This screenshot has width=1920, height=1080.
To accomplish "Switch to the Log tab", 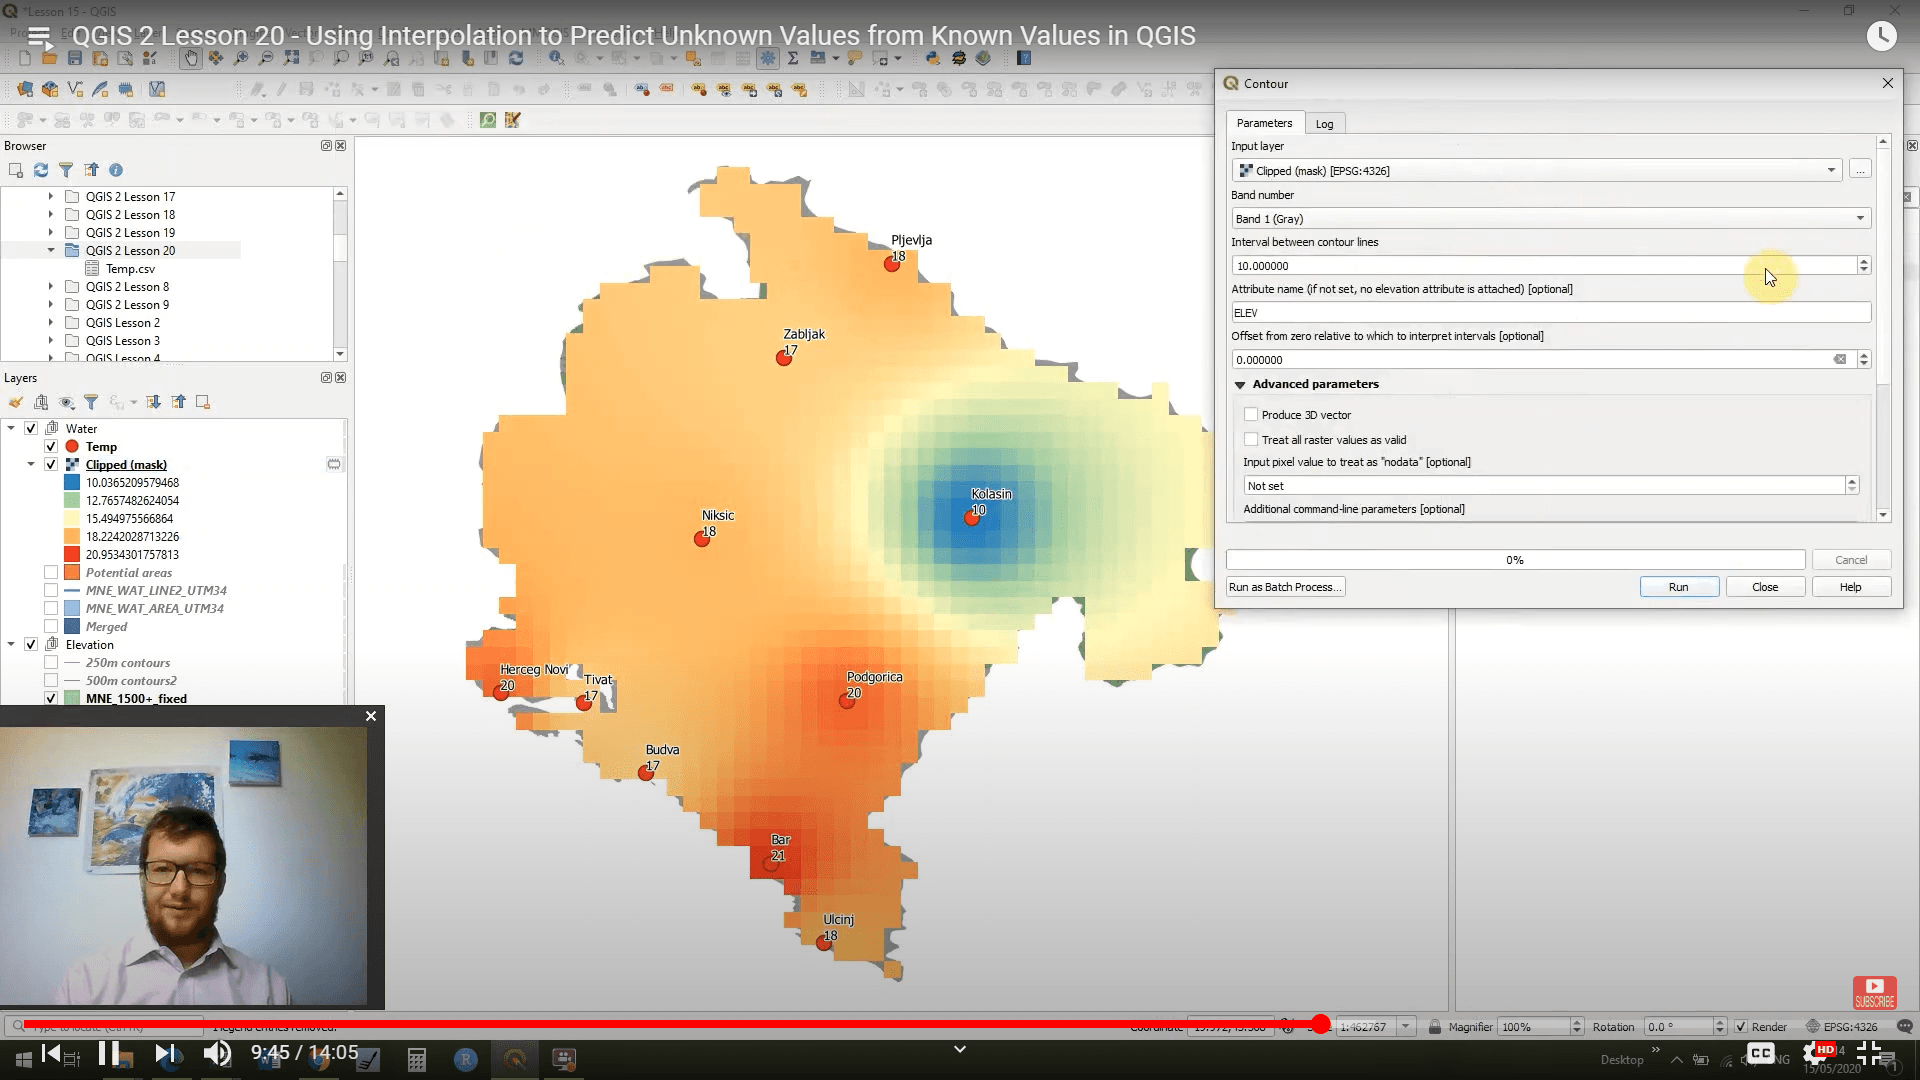I will 1324,124.
